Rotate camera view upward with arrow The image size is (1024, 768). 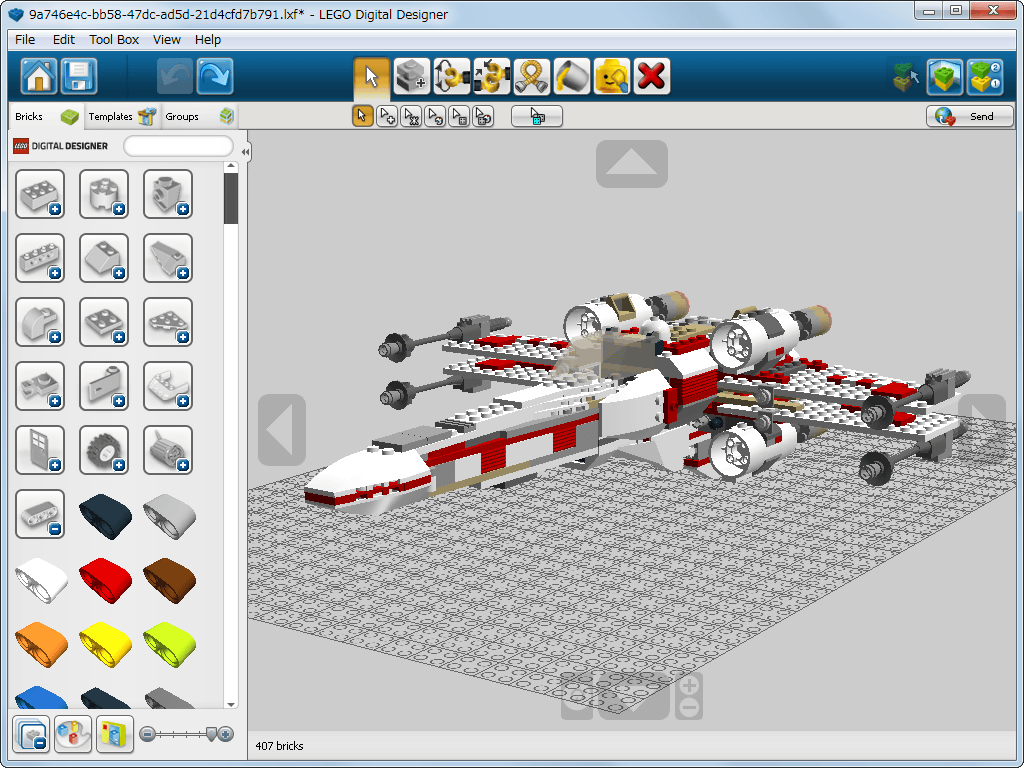click(x=632, y=164)
